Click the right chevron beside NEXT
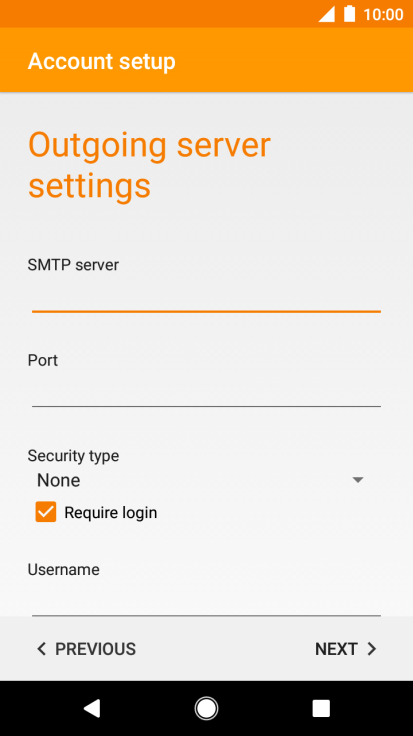 click(372, 649)
